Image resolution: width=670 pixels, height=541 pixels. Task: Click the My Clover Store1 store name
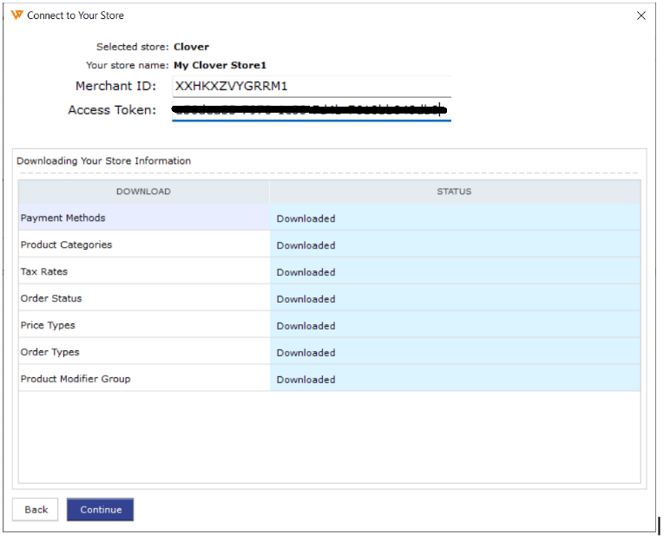coord(220,65)
